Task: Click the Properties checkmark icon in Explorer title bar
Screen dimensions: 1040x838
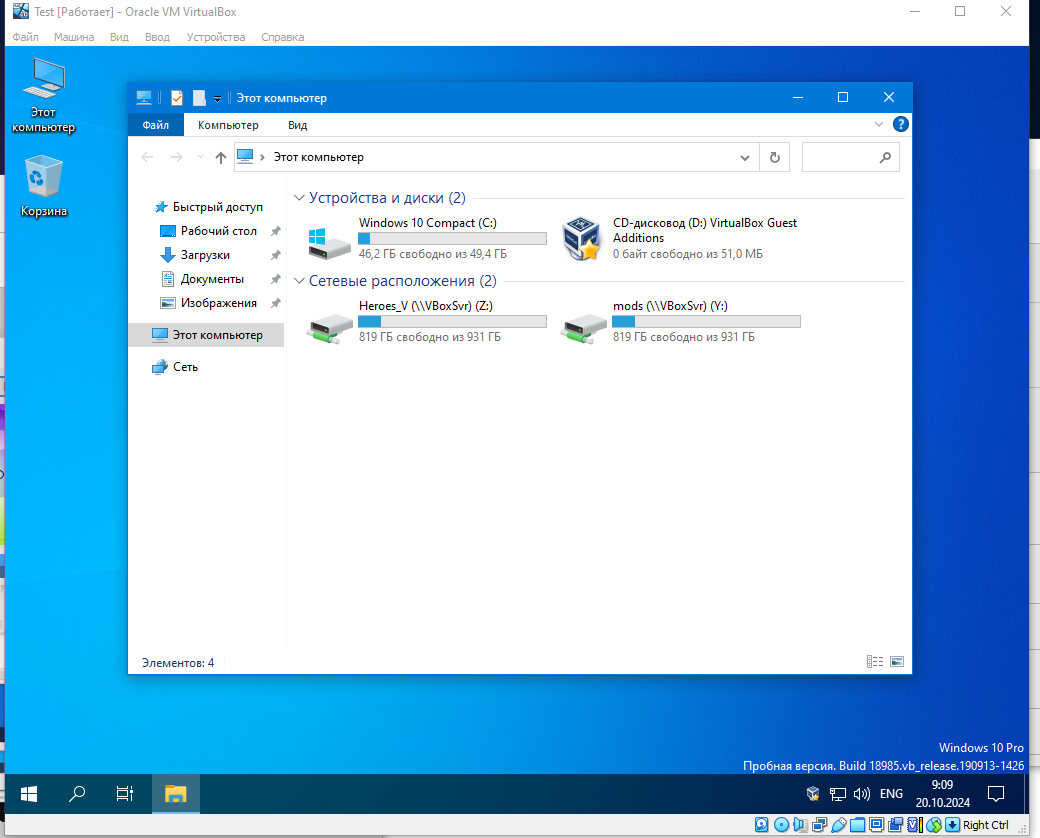Action: click(176, 98)
